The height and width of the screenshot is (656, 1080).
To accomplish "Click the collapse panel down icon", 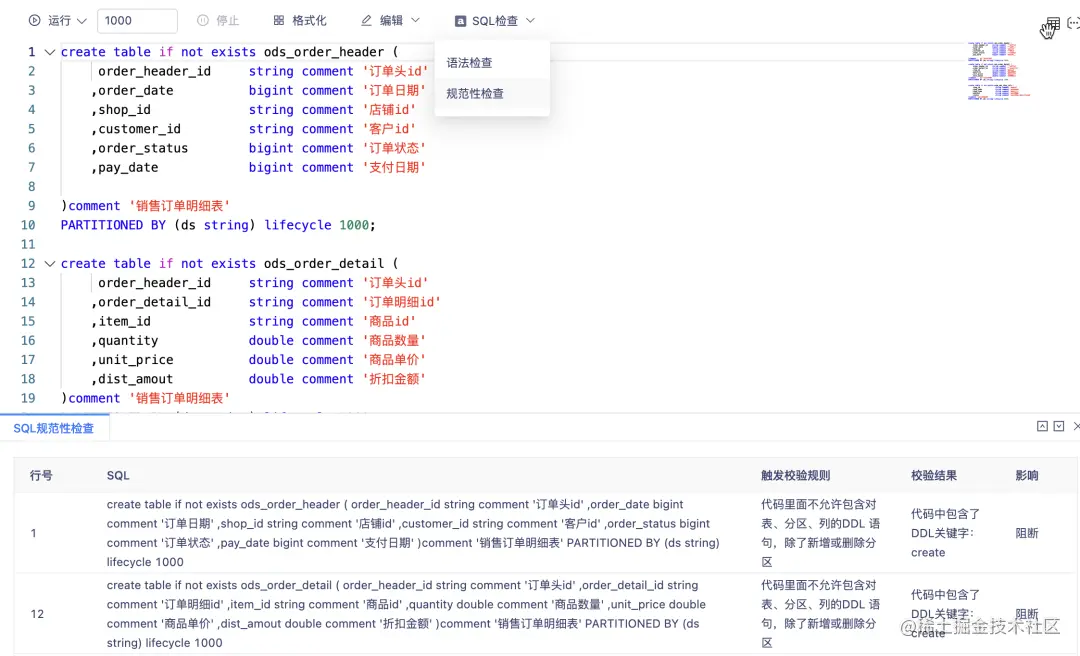I will [1059, 427].
